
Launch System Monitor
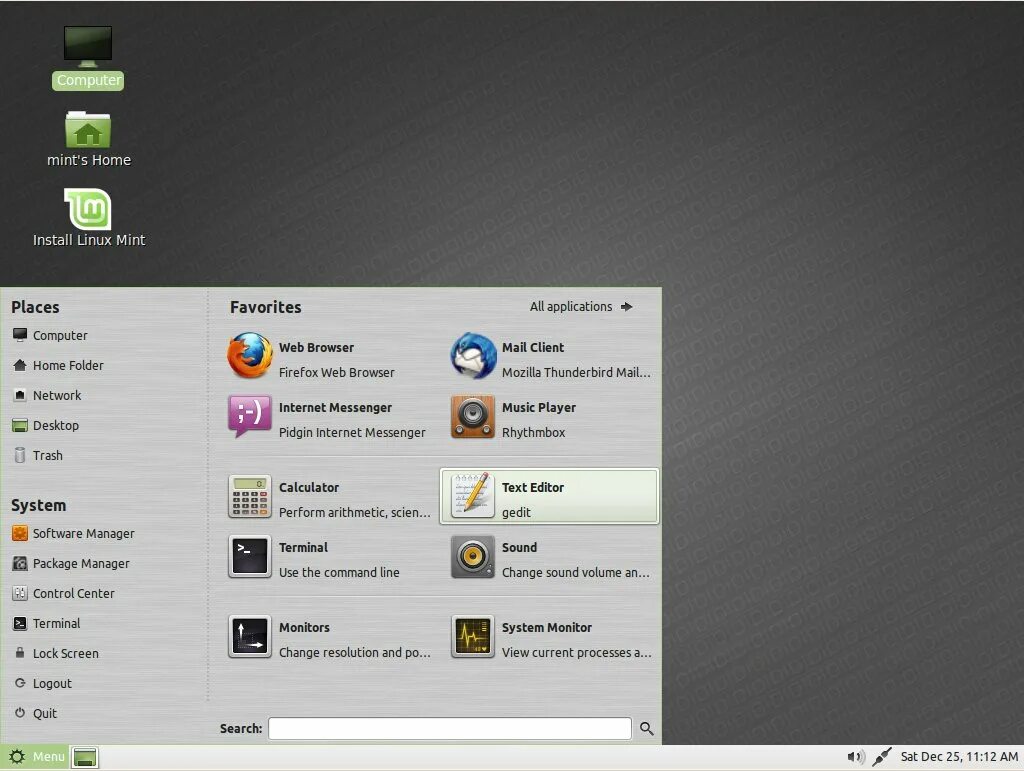(x=549, y=639)
